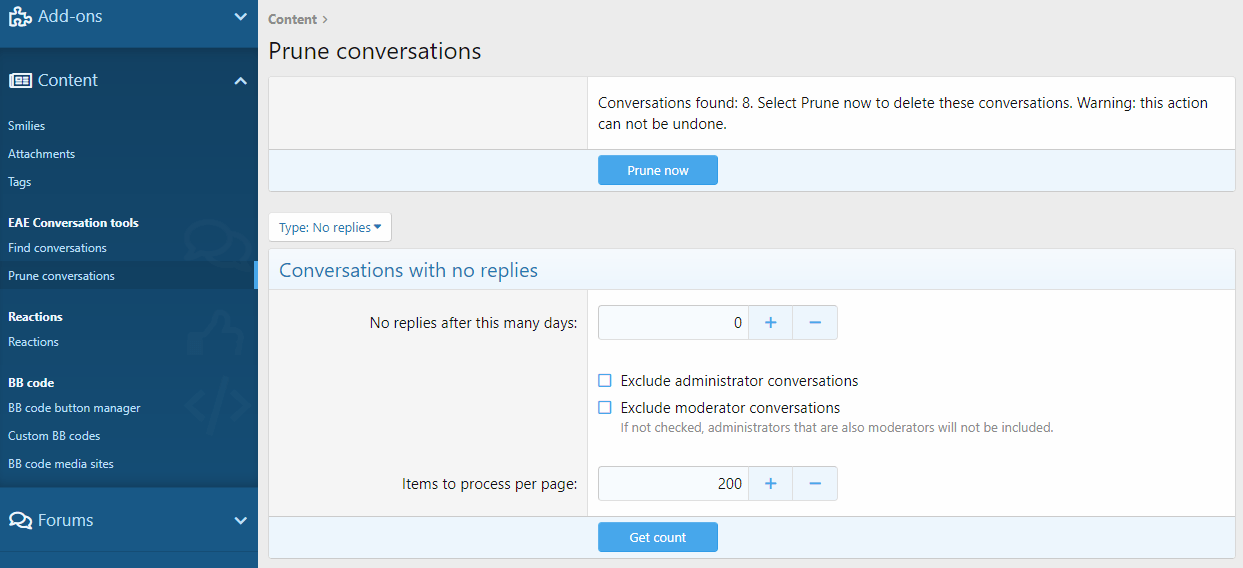Open Smilies from the sidebar

(x=27, y=126)
